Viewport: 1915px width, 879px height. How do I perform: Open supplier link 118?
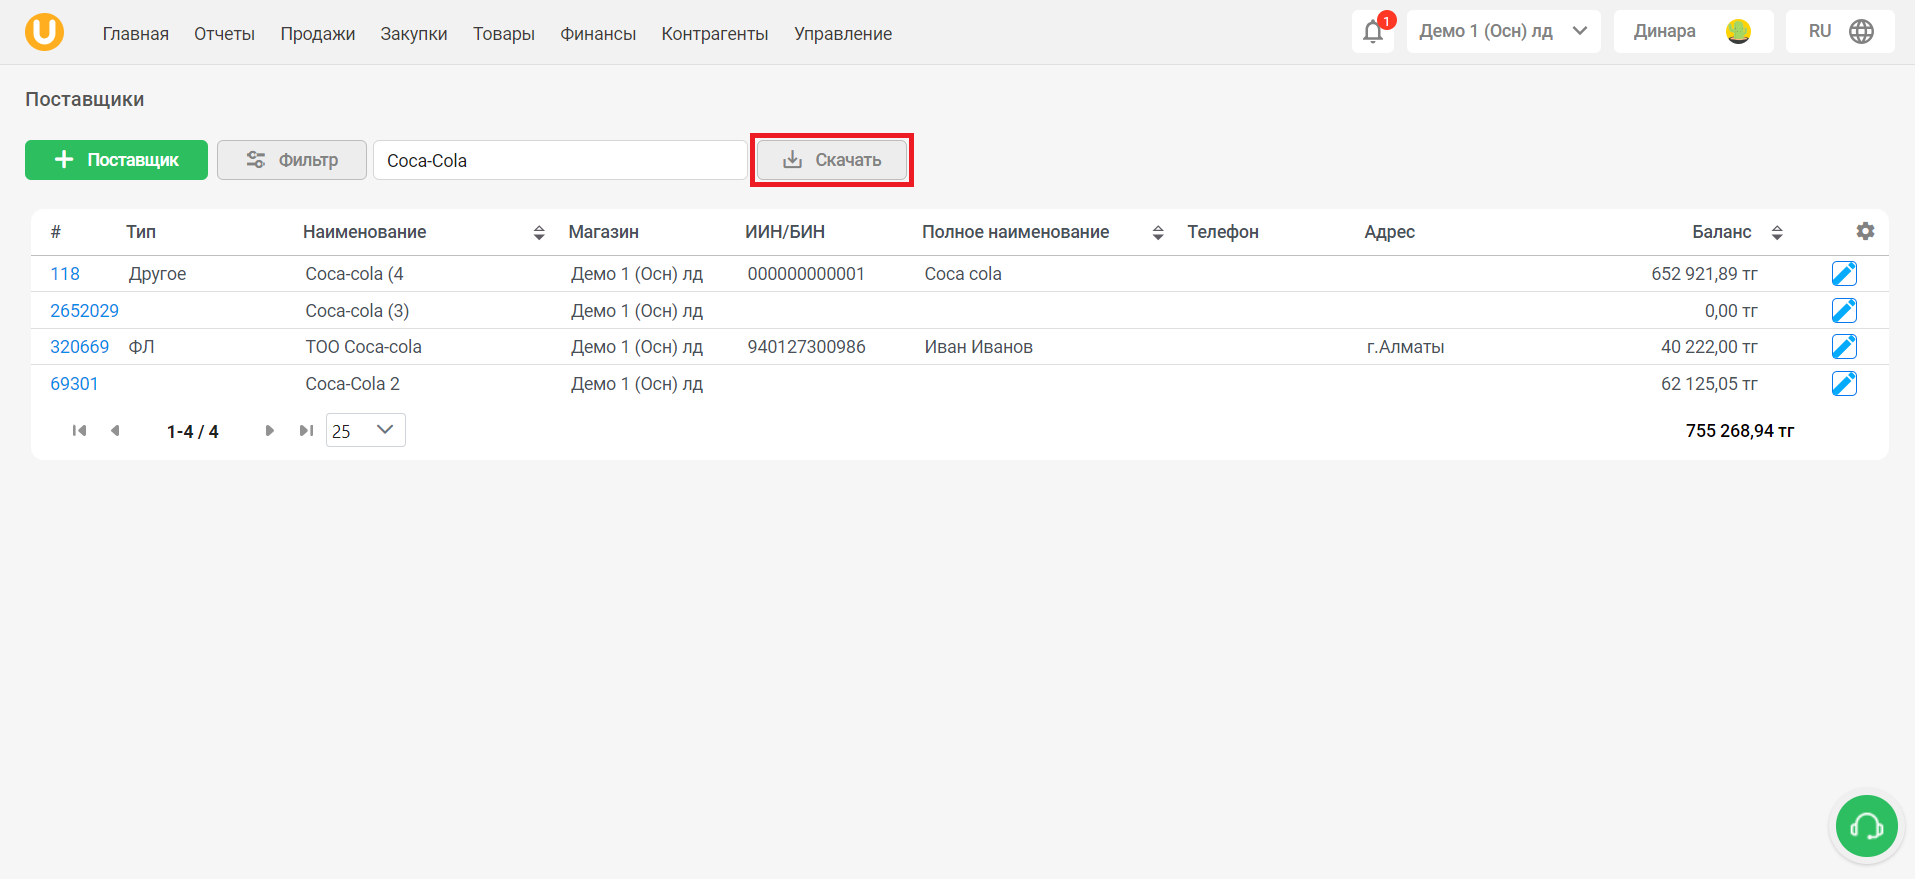click(x=65, y=274)
